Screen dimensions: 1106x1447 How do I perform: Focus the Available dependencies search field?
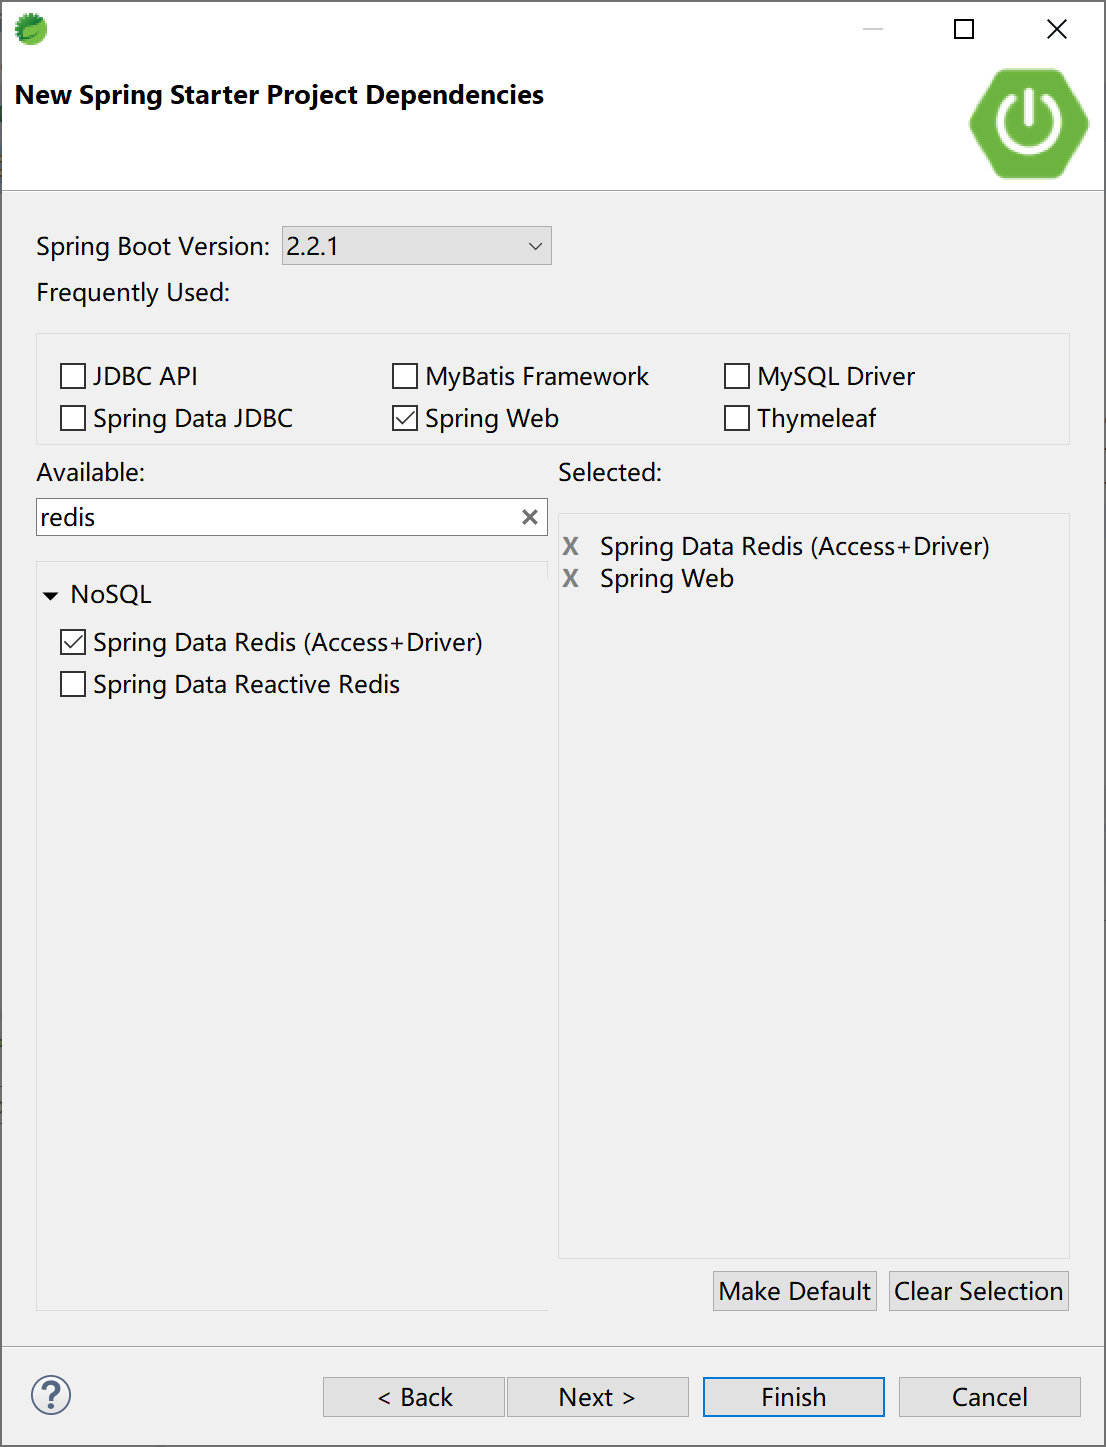[275, 517]
